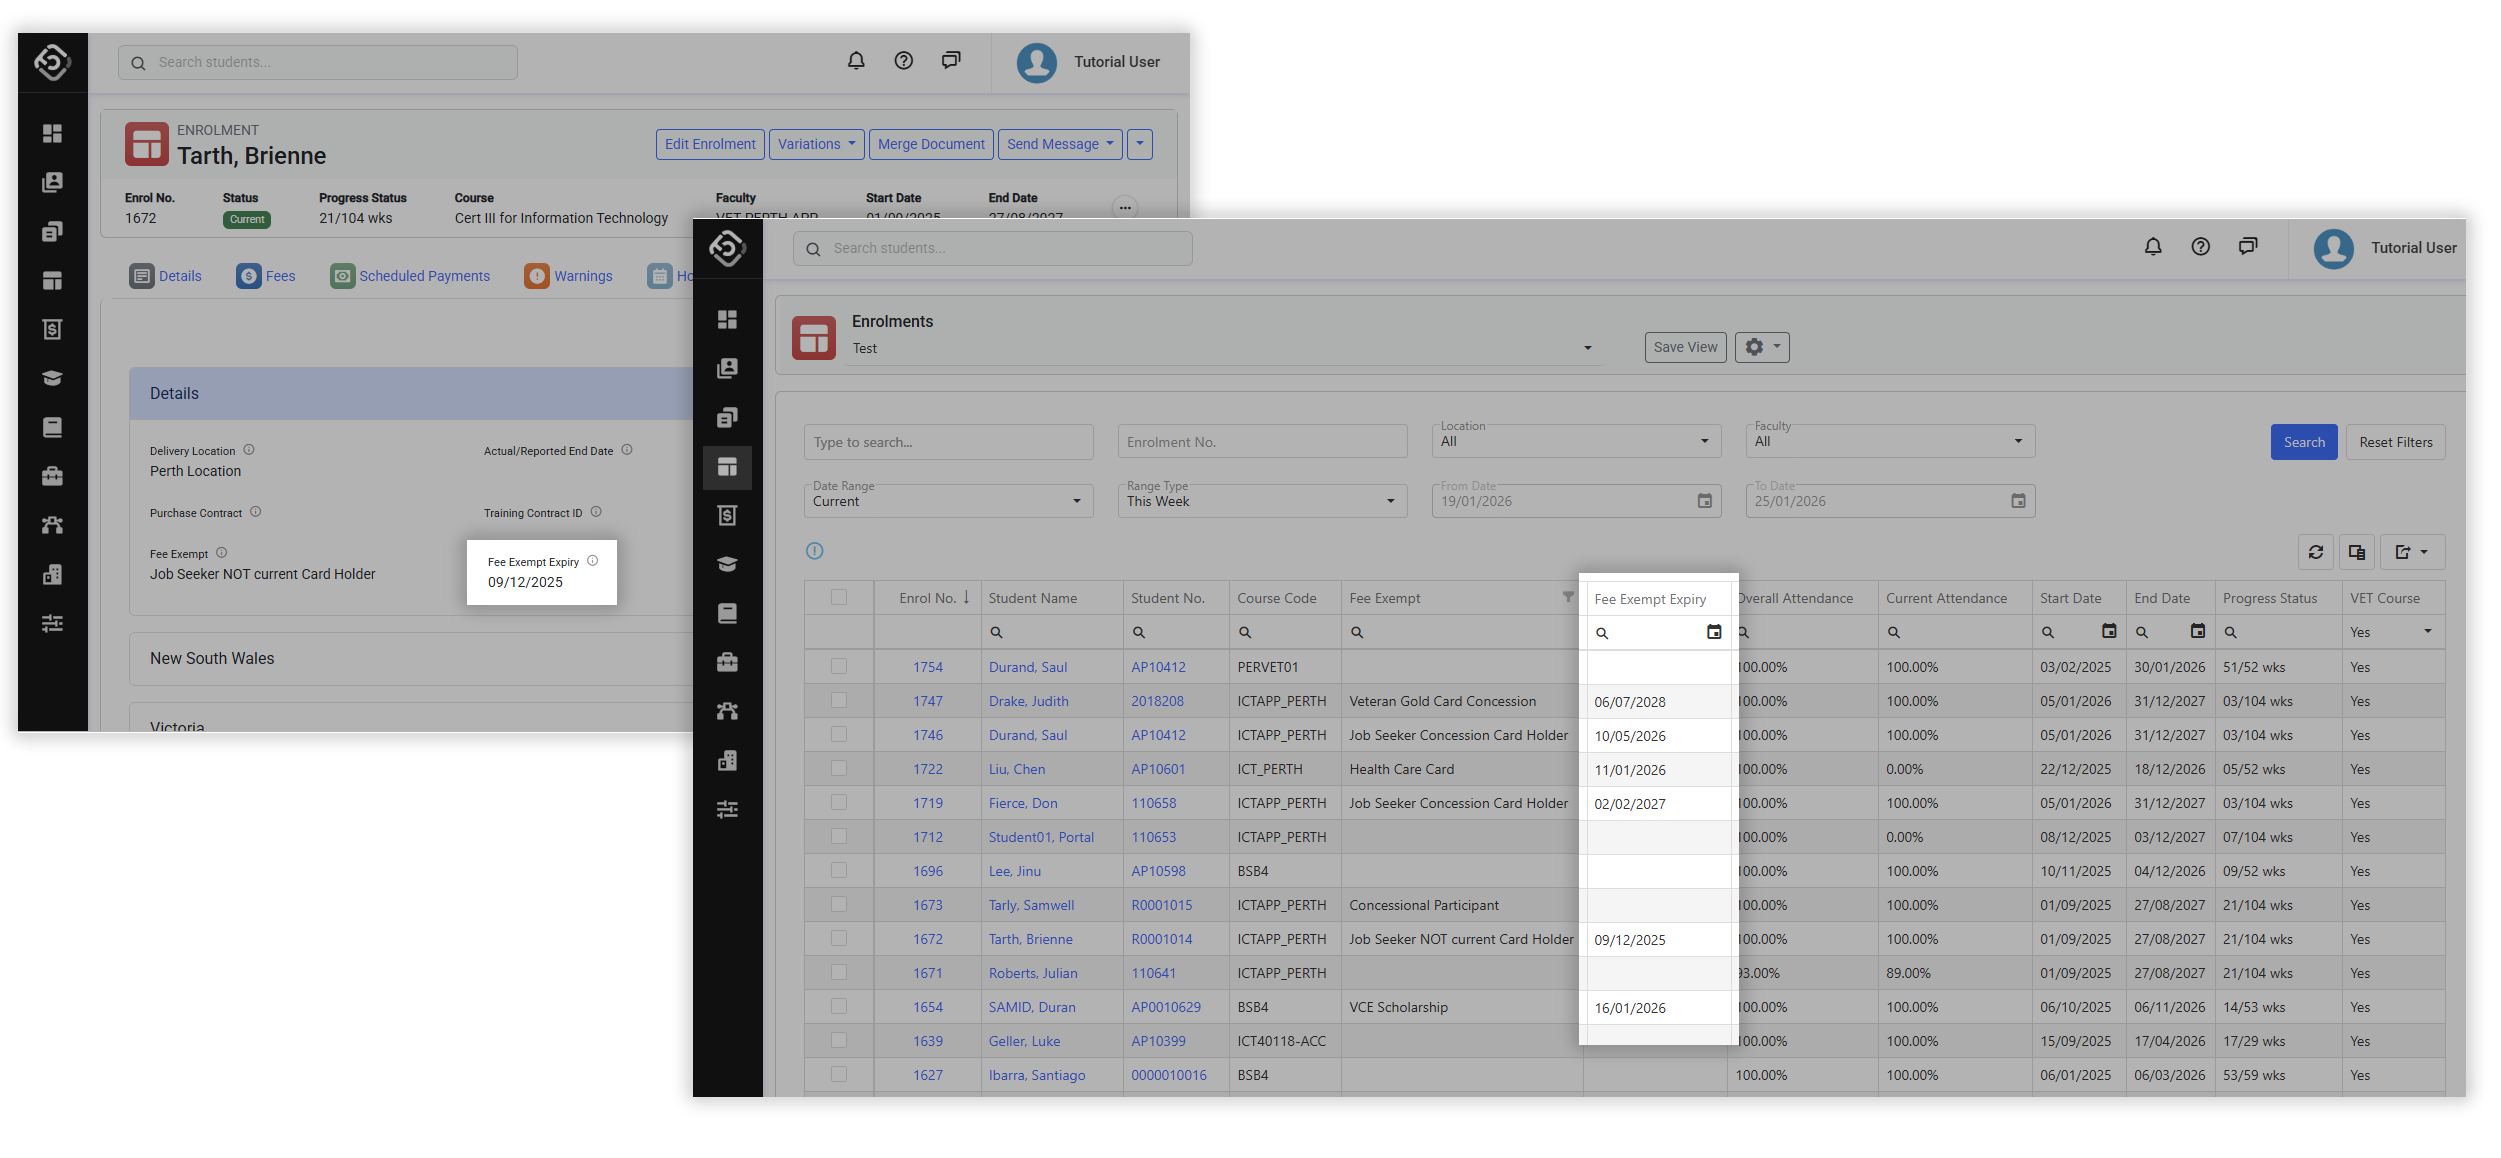Open the To Date calendar picker
2501x1158 pixels.
pos(2018,501)
